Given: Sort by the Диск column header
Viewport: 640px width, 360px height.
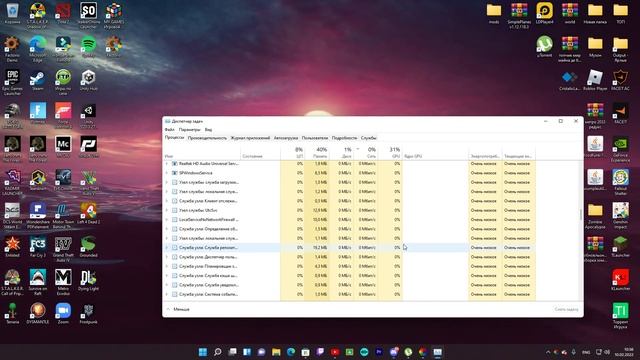Looking at the screenshot, I should coord(341,153).
